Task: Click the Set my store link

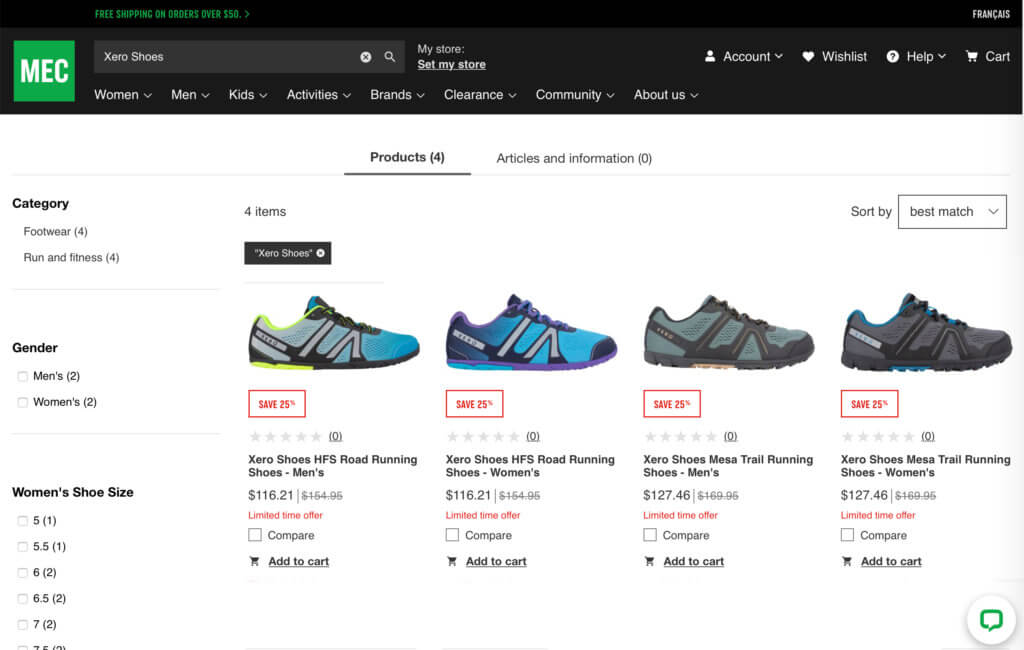Action: (x=451, y=65)
